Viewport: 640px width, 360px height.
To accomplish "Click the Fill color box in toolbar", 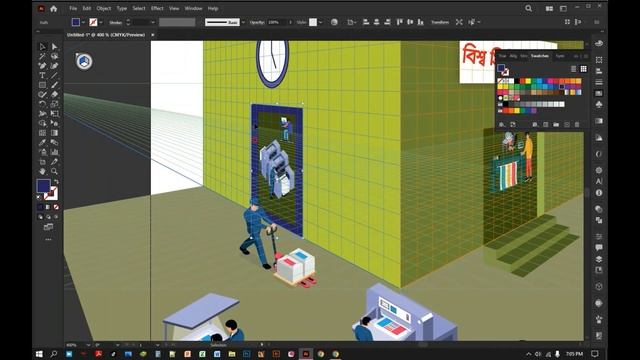I will 43,186.
